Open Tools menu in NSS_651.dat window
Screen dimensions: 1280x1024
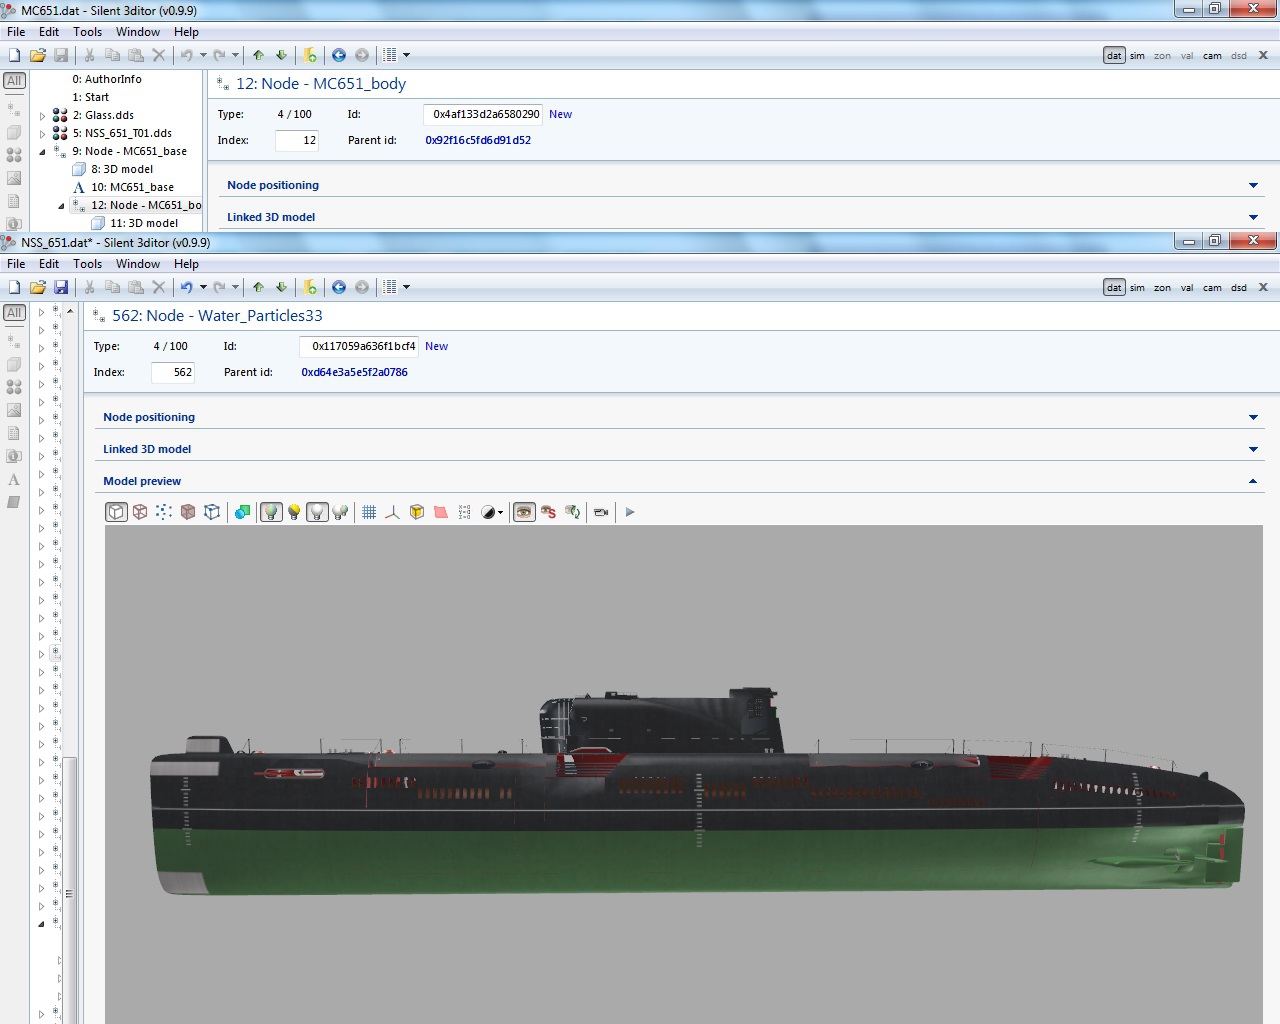coord(87,264)
